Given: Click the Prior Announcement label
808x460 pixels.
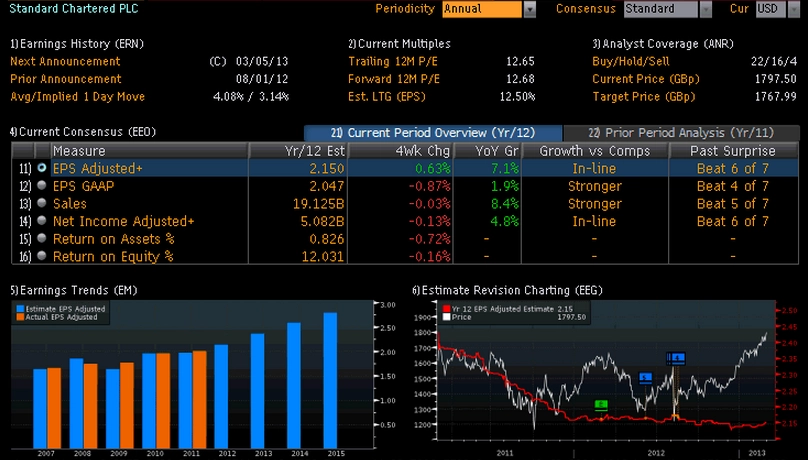Looking at the screenshot, I should tap(66, 79).
